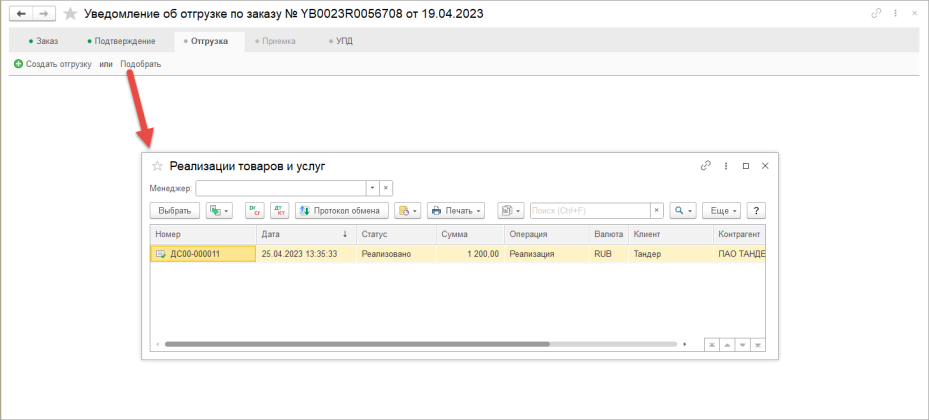Open the Еще menu
929x420 pixels.
[x=722, y=210]
